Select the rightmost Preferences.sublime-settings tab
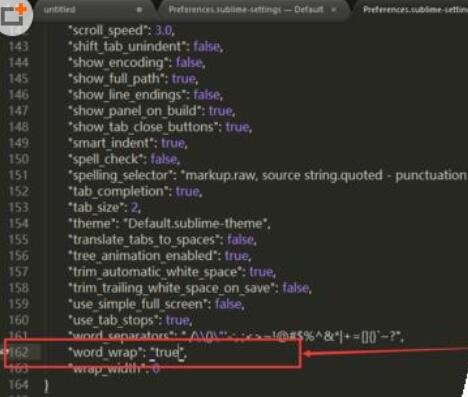 point(415,10)
